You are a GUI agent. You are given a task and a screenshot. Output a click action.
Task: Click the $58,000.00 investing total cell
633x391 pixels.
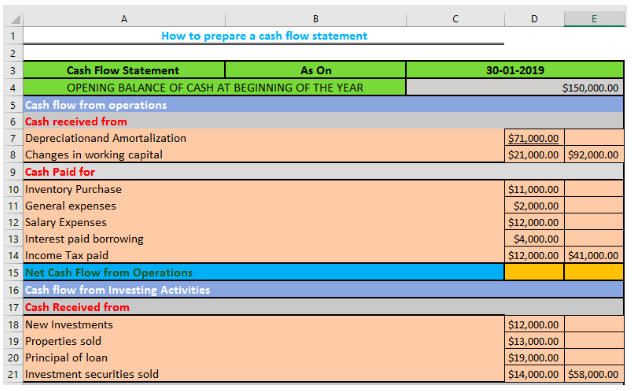(594, 374)
